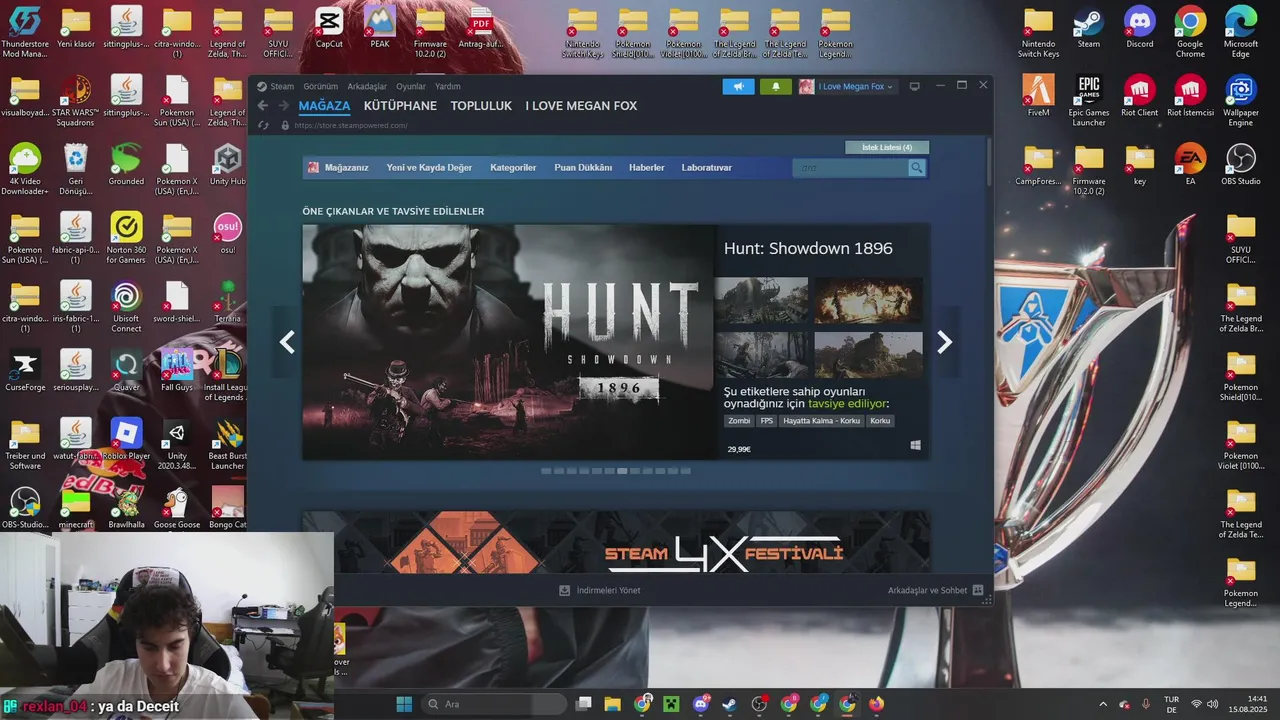Show next featured game carousel arrow
The width and height of the screenshot is (1280, 720).
tap(944, 342)
